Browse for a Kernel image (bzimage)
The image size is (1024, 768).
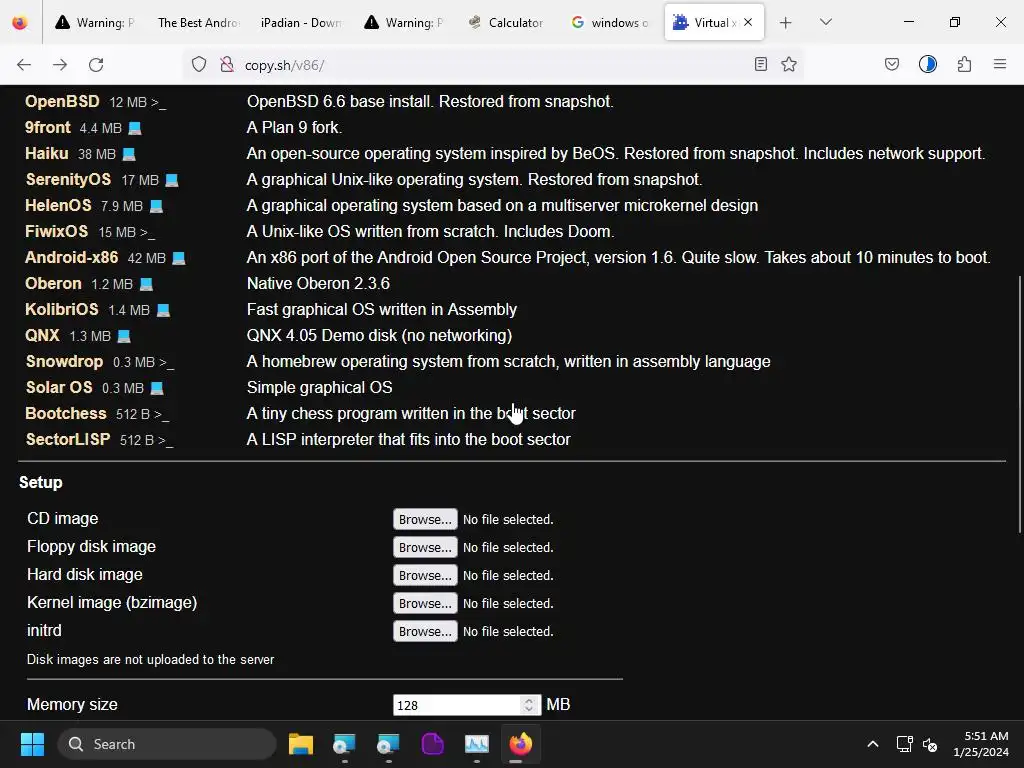point(425,603)
